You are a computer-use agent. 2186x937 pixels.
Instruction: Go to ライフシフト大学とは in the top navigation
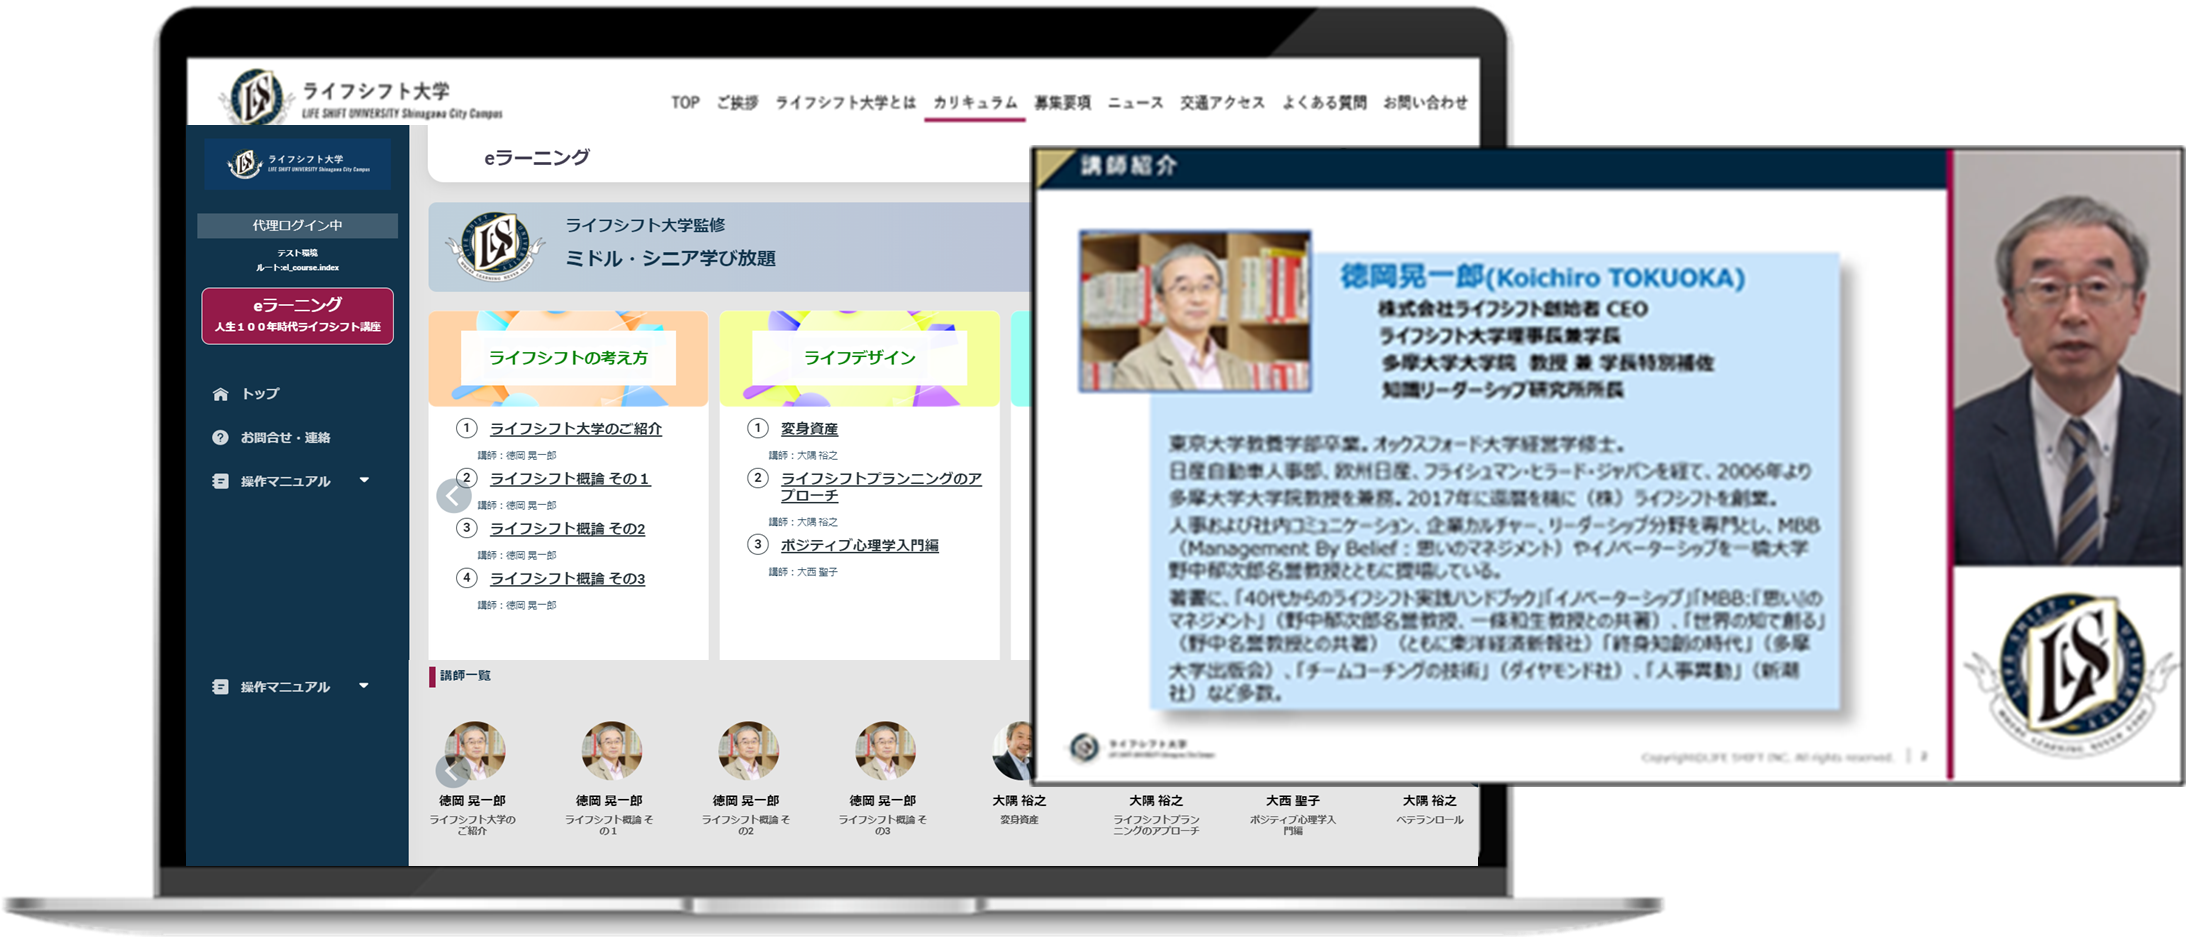tap(845, 102)
